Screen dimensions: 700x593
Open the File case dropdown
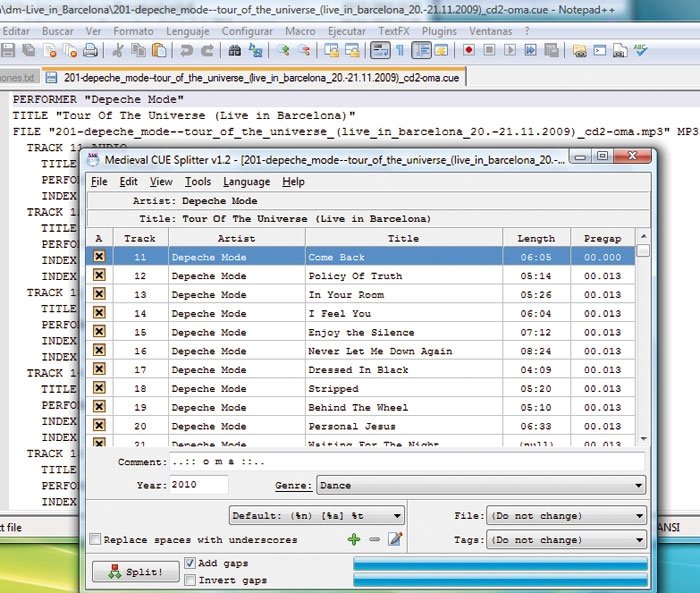click(566, 516)
